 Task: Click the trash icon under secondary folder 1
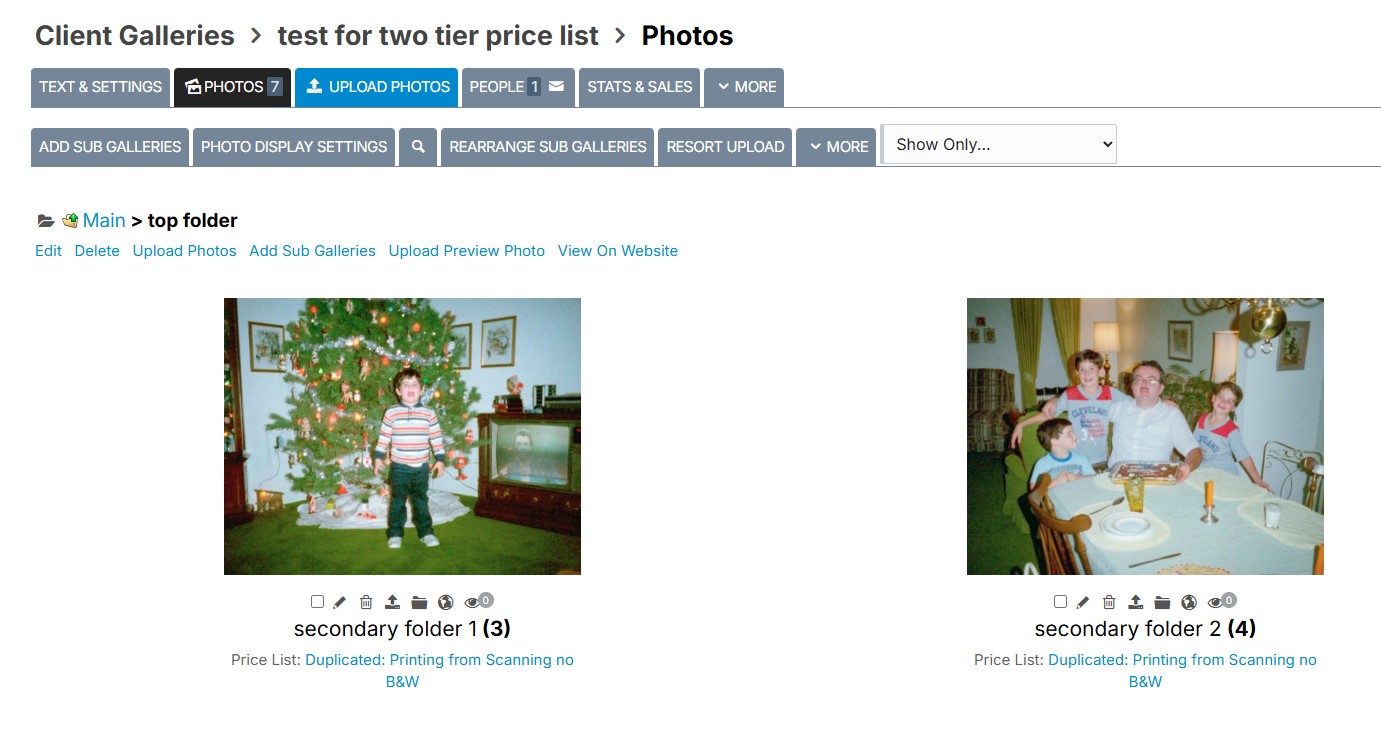(x=366, y=602)
